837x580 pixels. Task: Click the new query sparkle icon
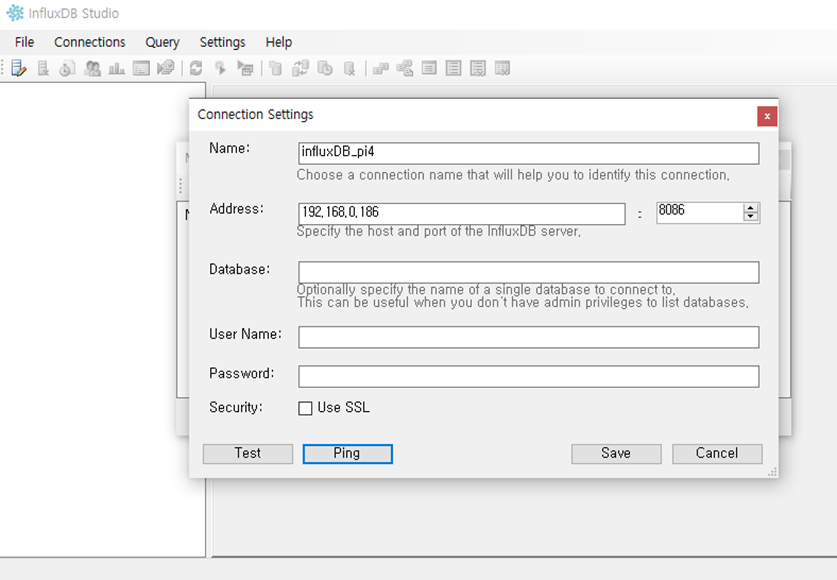[x=220, y=68]
